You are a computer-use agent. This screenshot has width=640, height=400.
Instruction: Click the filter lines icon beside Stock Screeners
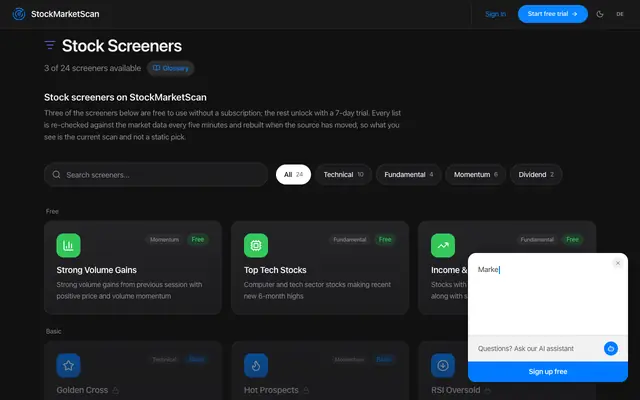pos(50,45)
